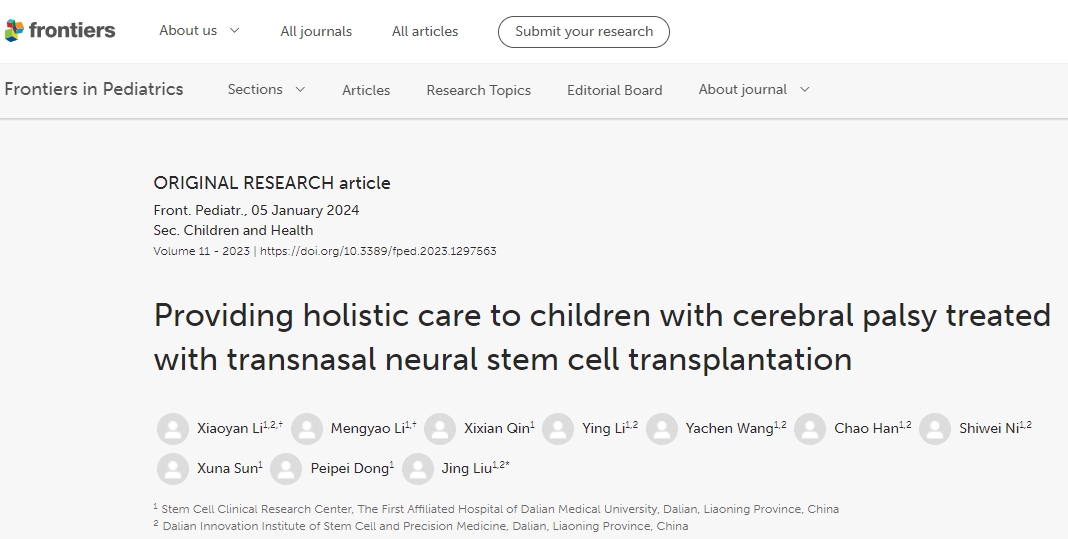This screenshot has height=539, width=1068.
Task: Open the Sections dropdown menu
Action: [266, 90]
